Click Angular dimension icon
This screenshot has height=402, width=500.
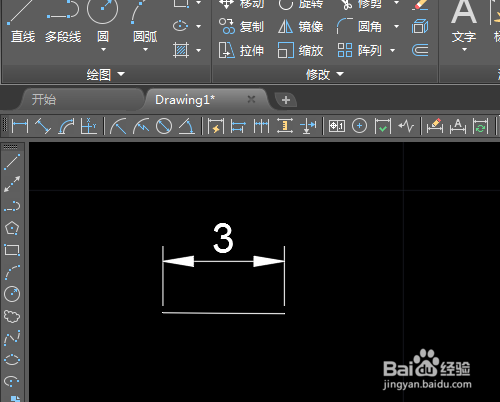187,127
